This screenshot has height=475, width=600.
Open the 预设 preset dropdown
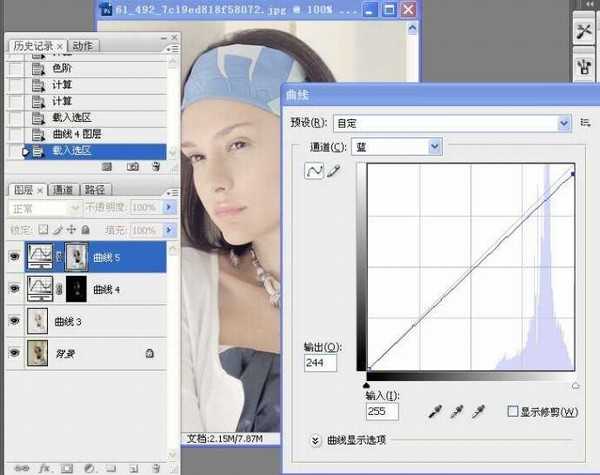click(450, 123)
